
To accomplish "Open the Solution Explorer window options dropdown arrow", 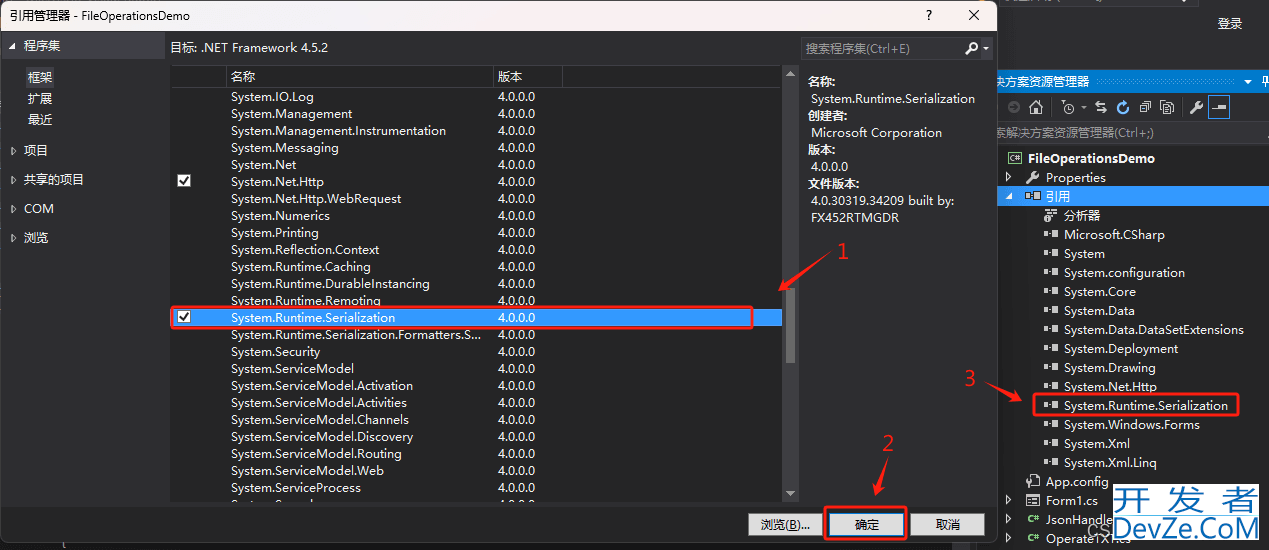I will [x=1247, y=81].
